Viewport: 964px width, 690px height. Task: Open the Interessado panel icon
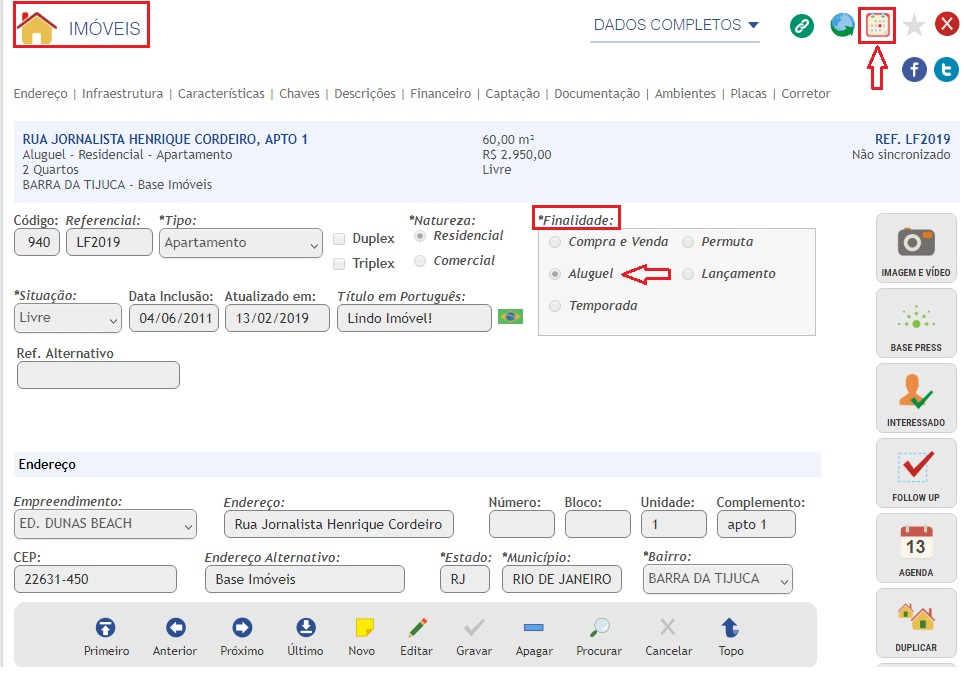[x=915, y=398]
